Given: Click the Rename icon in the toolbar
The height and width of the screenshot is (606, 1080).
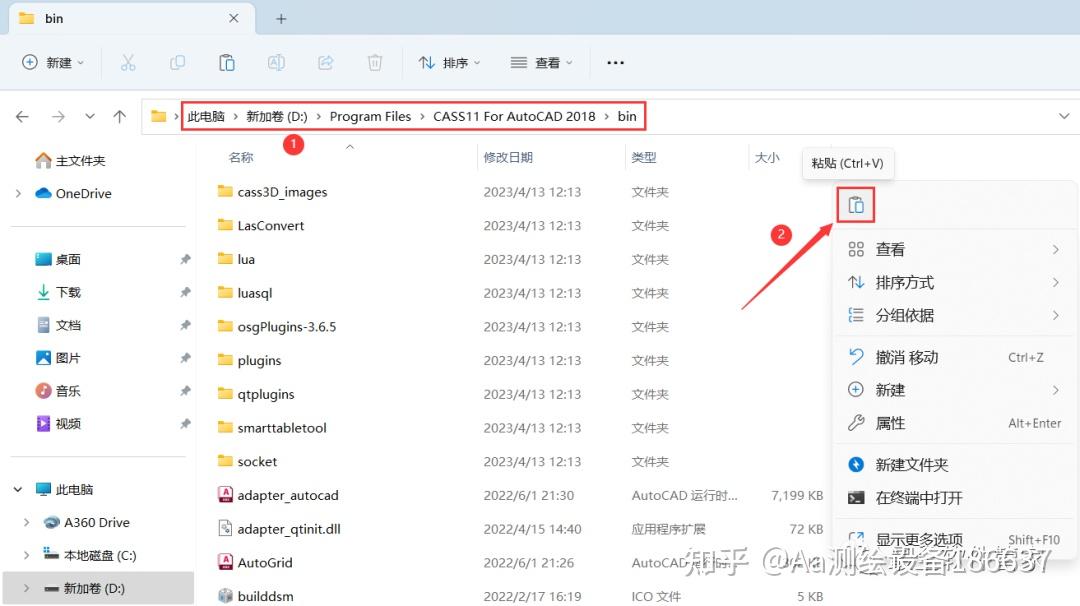Looking at the screenshot, I should coord(275,62).
